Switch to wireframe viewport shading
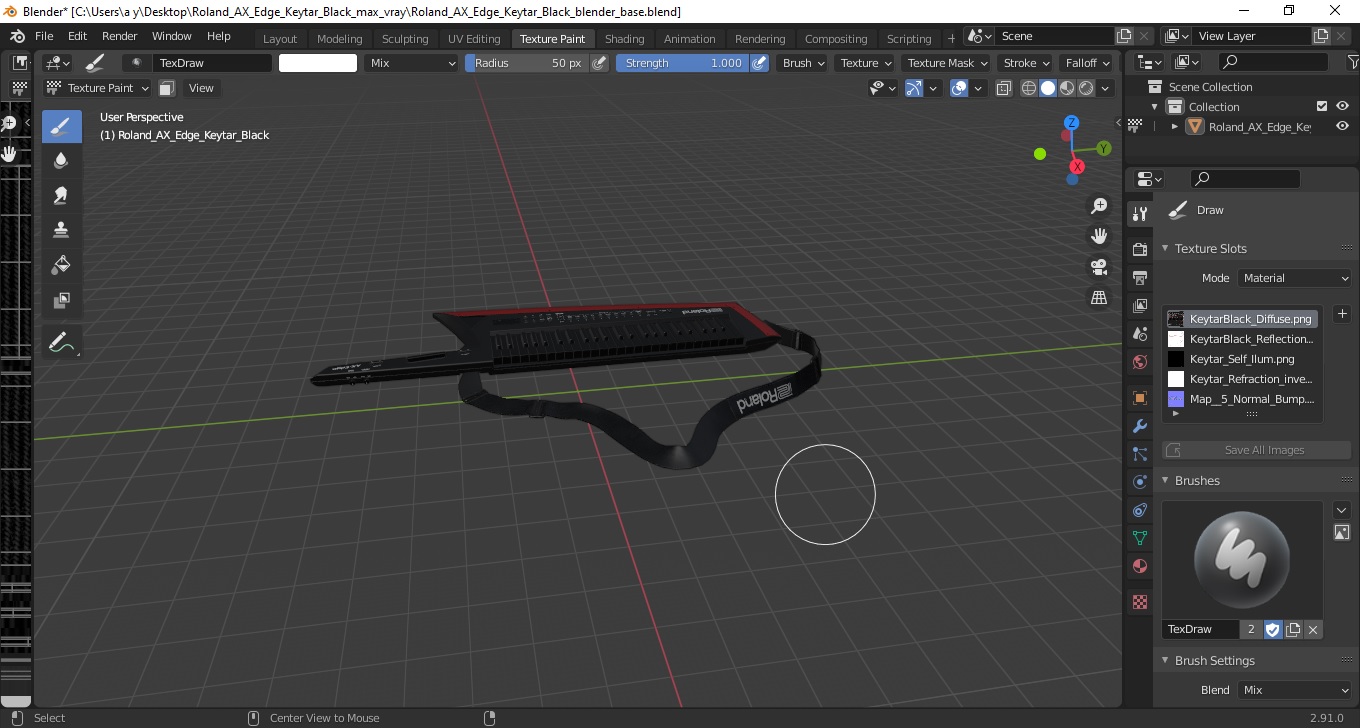The width and height of the screenshot is (1360, 728). tap(1029, 88)
